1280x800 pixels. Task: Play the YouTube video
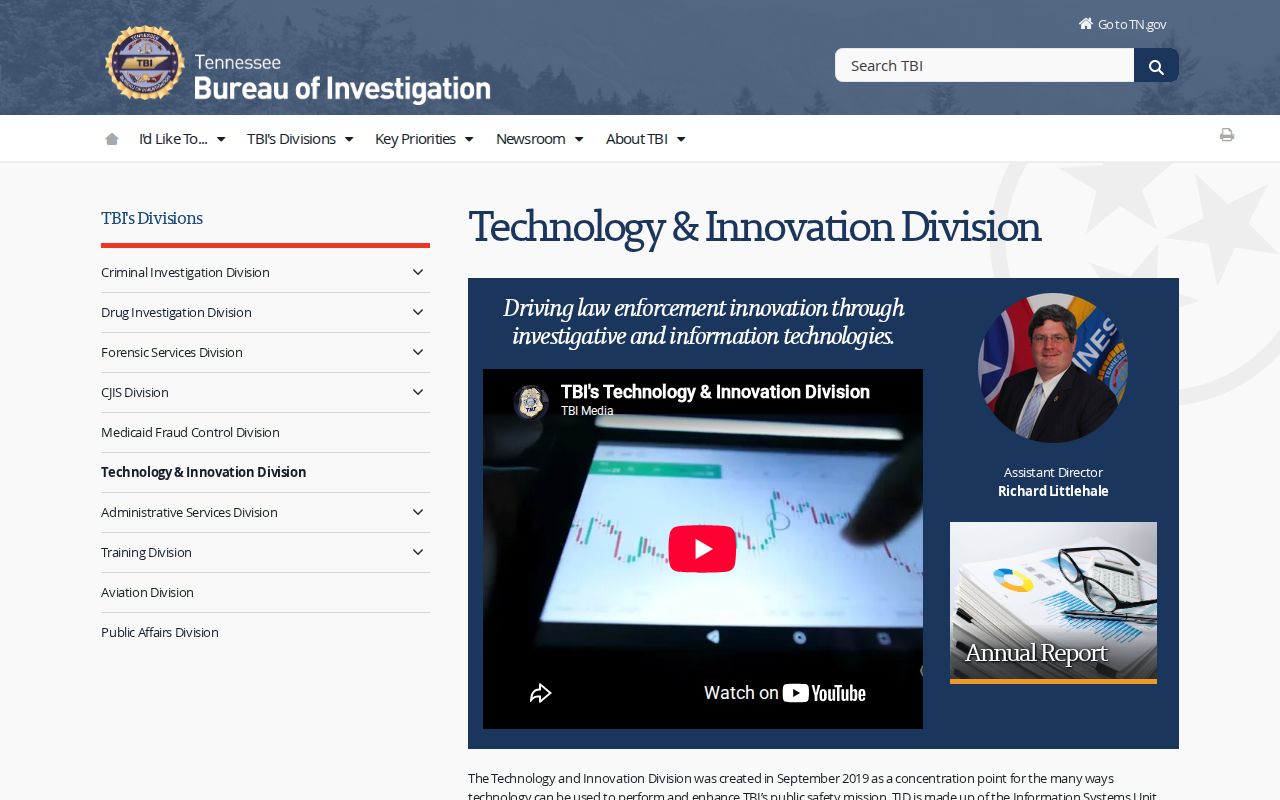[x=702, y=549]
